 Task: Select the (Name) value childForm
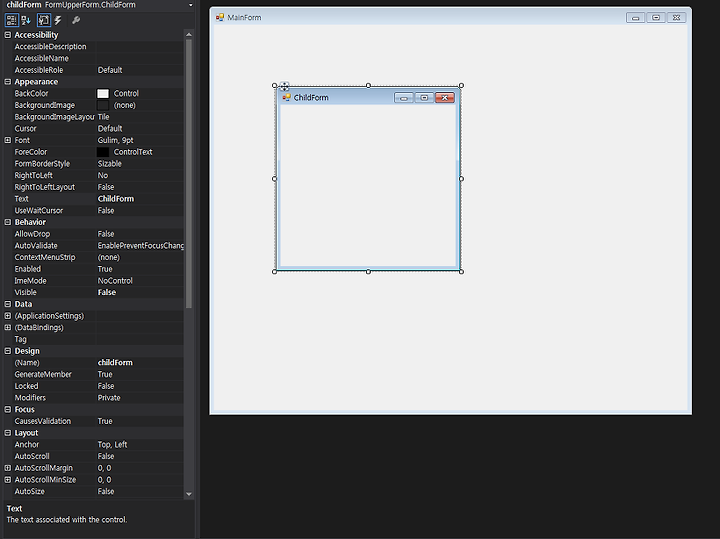(x=115, y=363)
